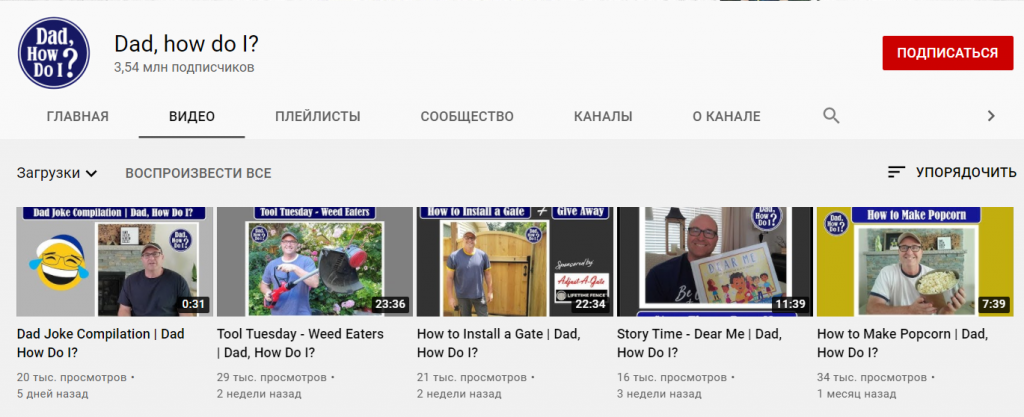Viewport: 1024px width, 417px height.
Task: Open channel search magnifier icon
Action: 831,116
